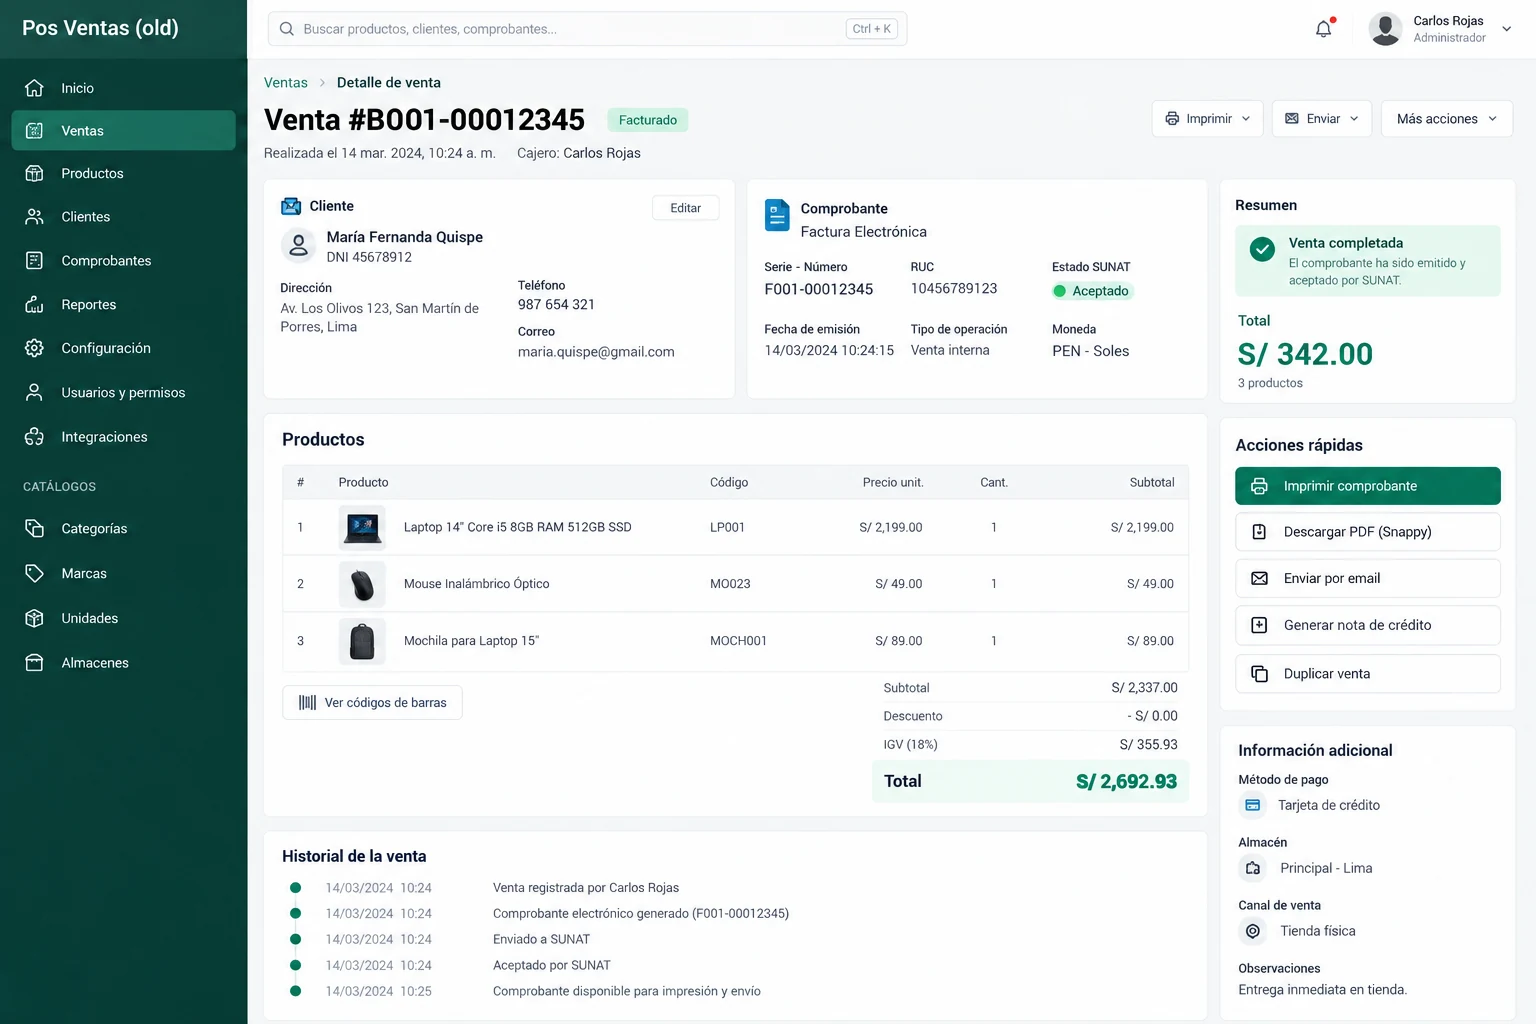The image size is (1536, 1024).
Task: Click Total amount S/ 2,692.93
Action: pyautogui.click(x=1126, y=781)
